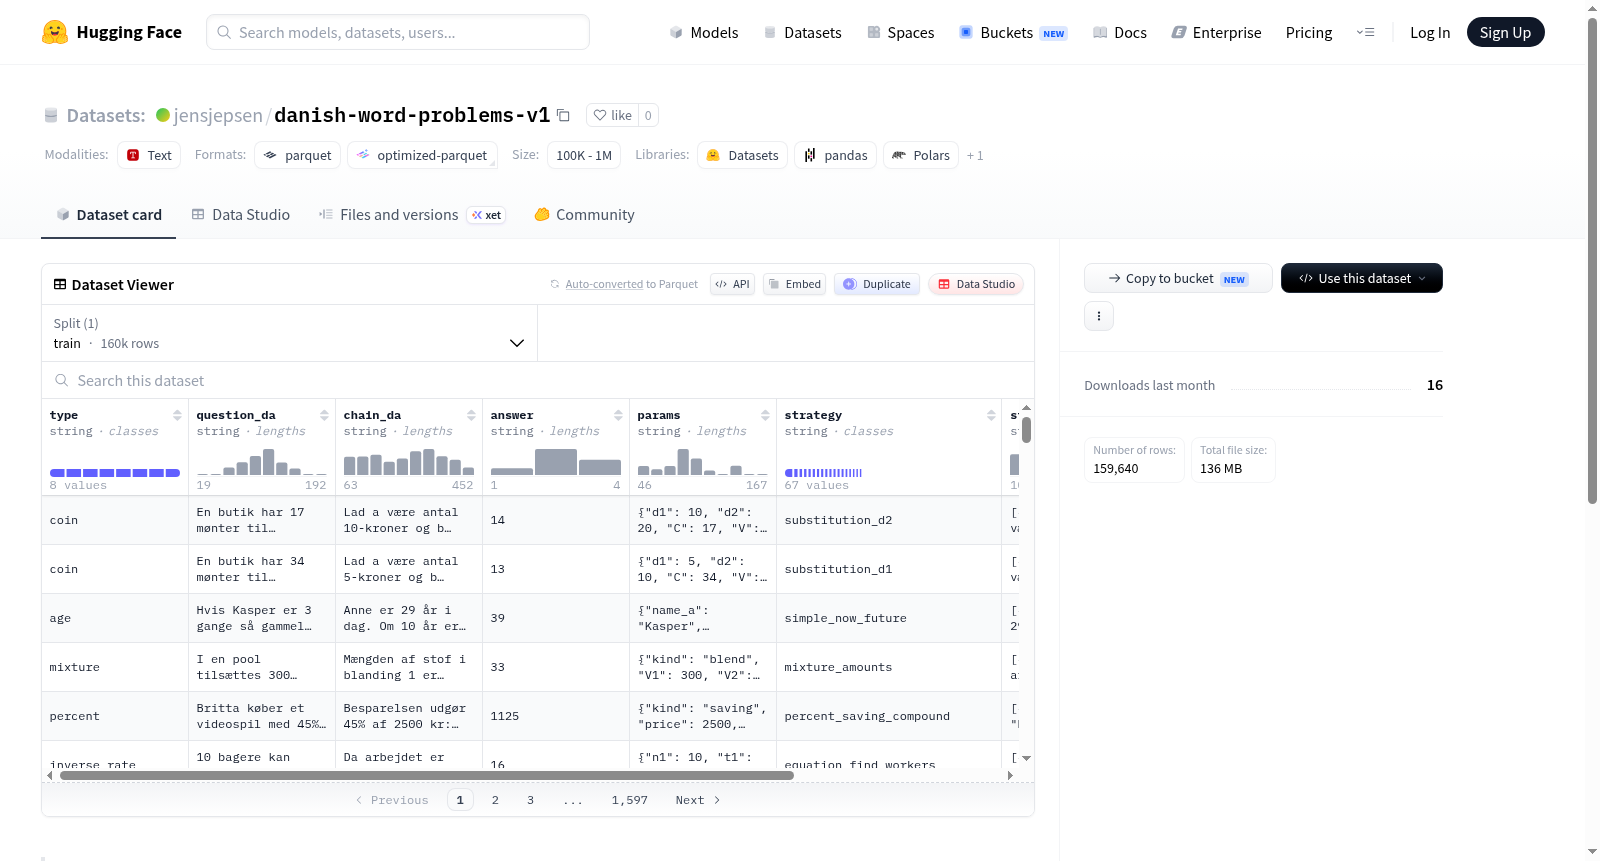Switch to the Dataset card tab
1600x861 pixels.
point(108,215)
